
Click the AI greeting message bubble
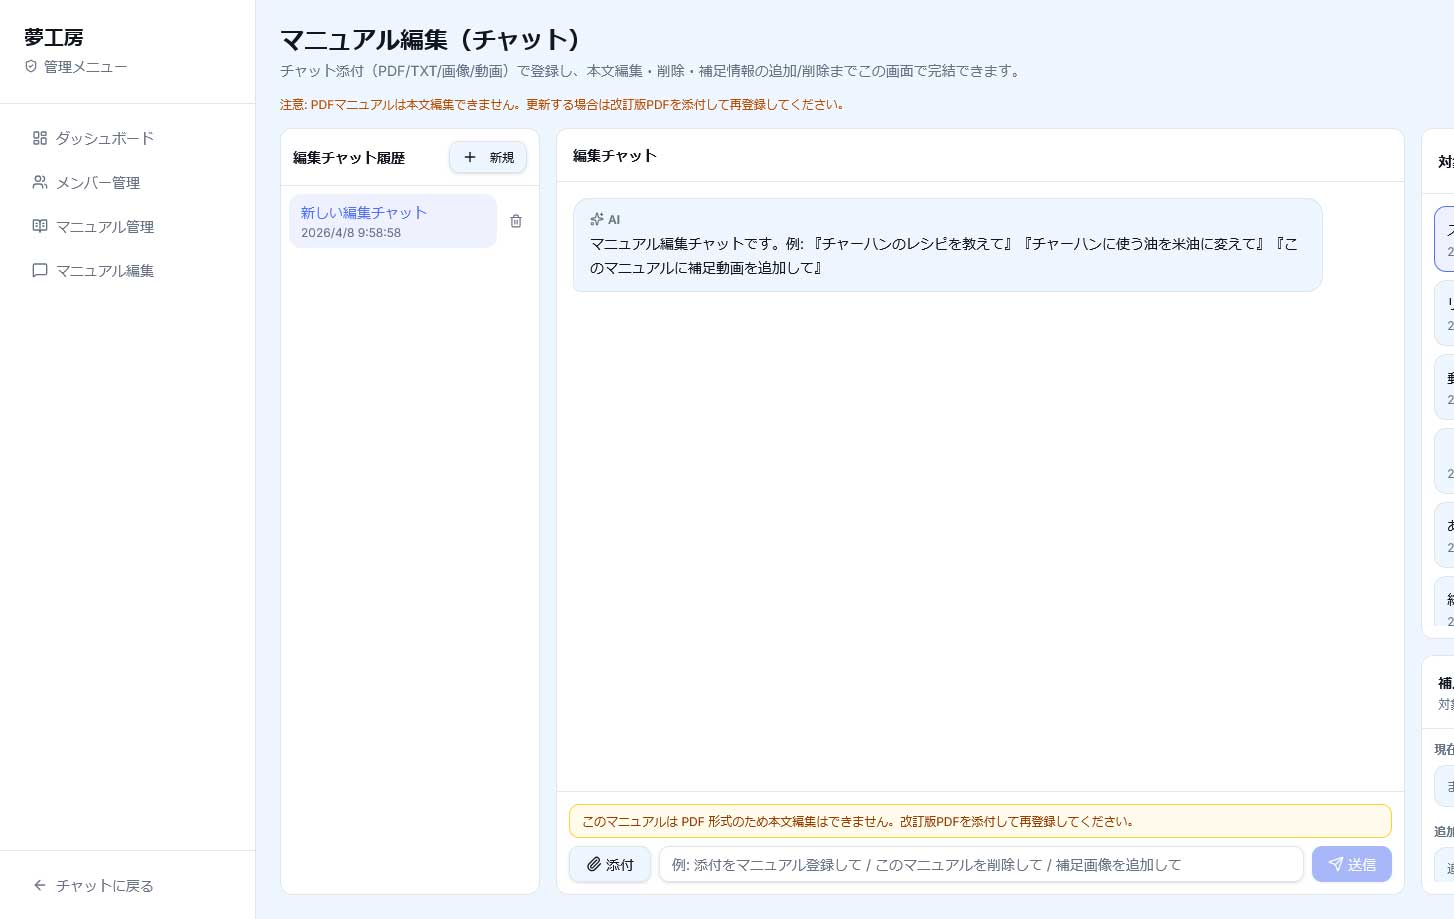point(948,245)
